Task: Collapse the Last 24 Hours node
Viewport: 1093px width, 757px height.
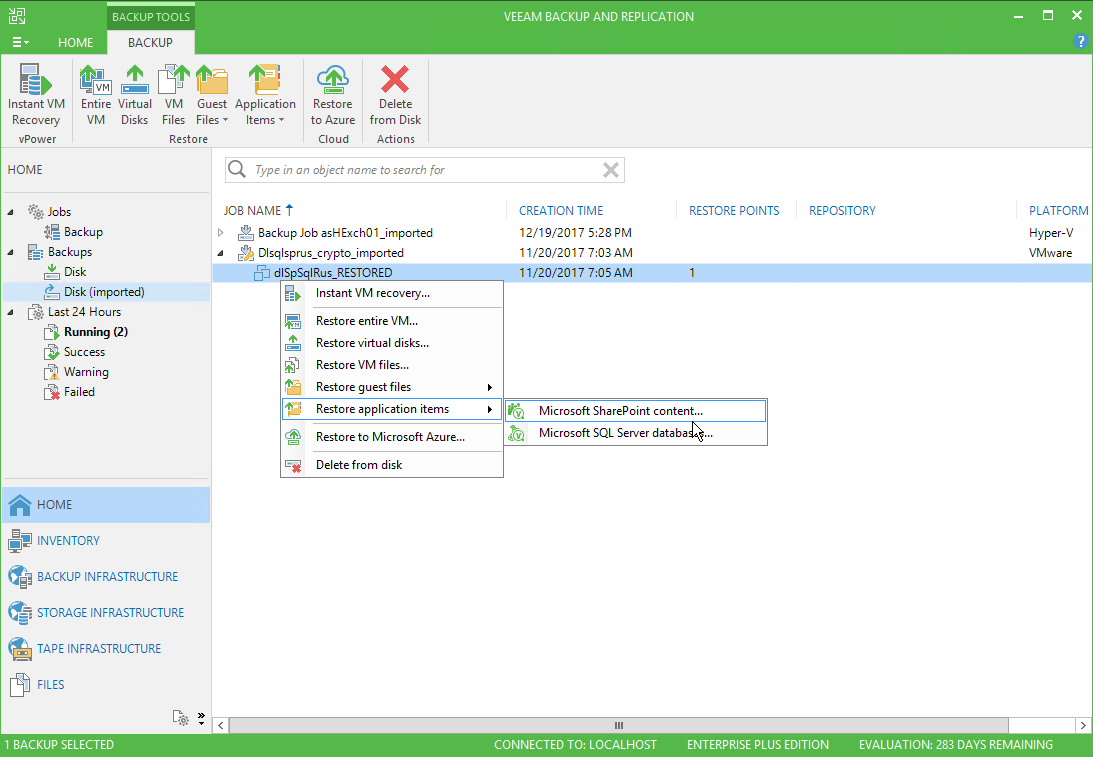Action: (x=10, y=312)
